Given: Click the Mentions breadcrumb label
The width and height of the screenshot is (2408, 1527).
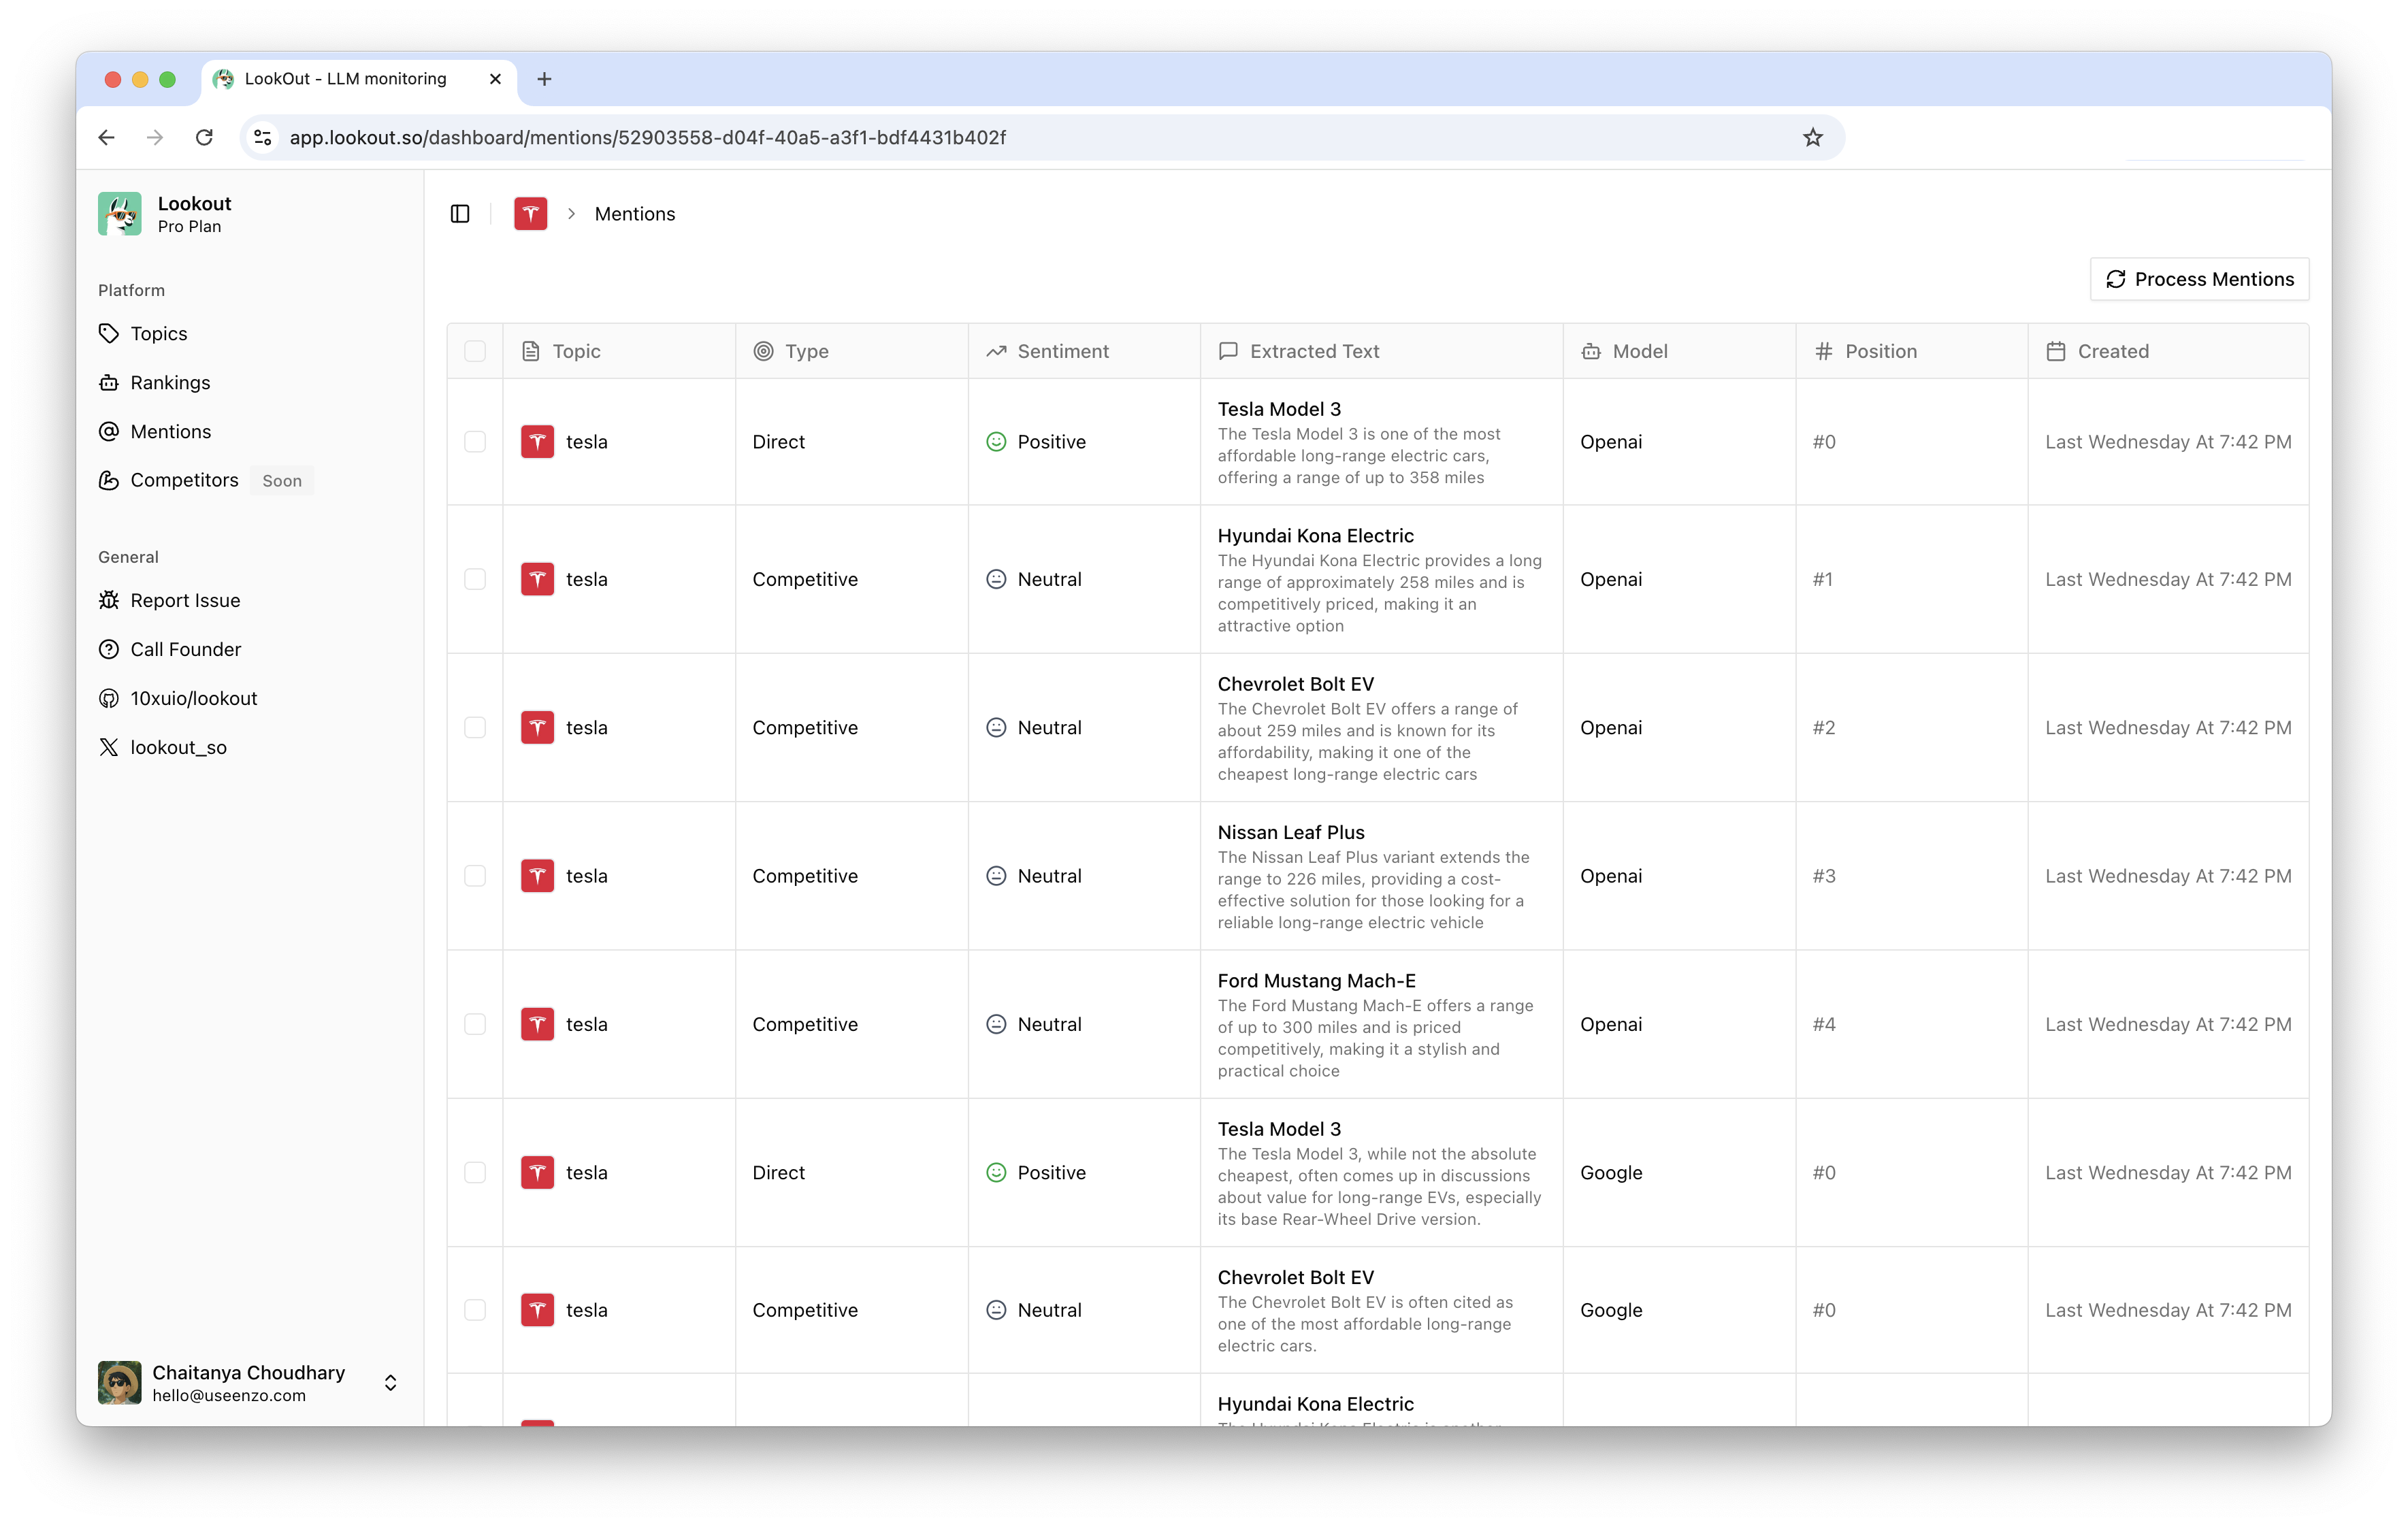Looking at the screenshot, I should (635, 214).
